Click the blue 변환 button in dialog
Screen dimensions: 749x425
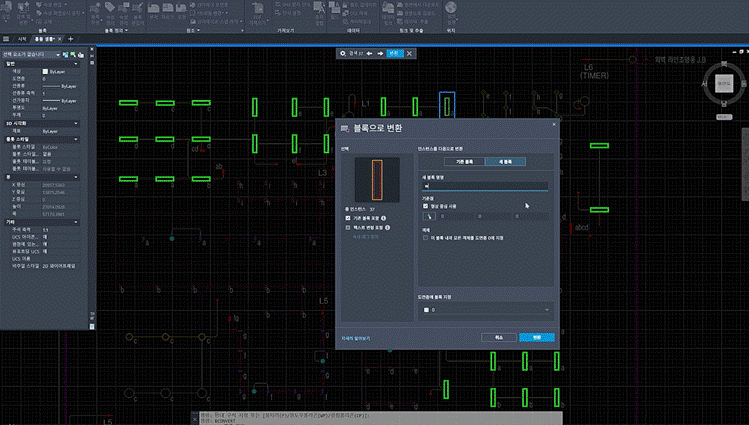[x=537, y=337]
